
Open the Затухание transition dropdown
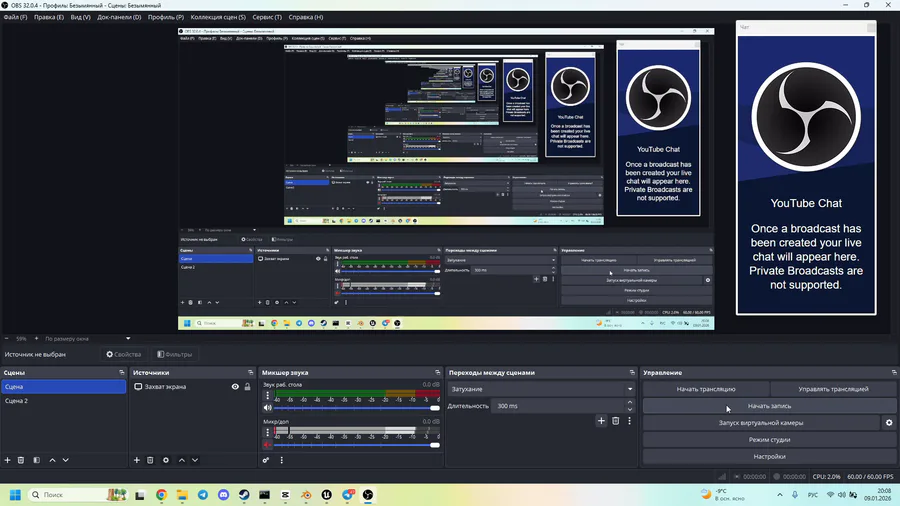tap(541, 389)
